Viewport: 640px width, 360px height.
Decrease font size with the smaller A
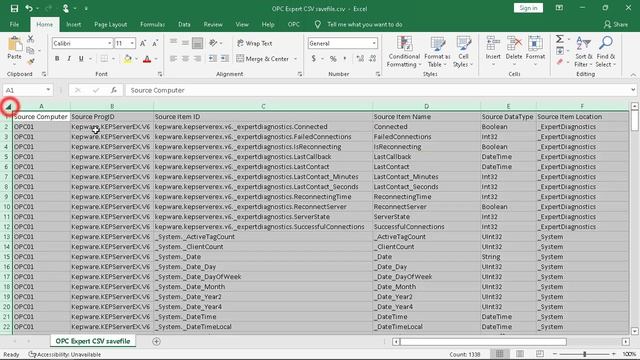[155, 43]
